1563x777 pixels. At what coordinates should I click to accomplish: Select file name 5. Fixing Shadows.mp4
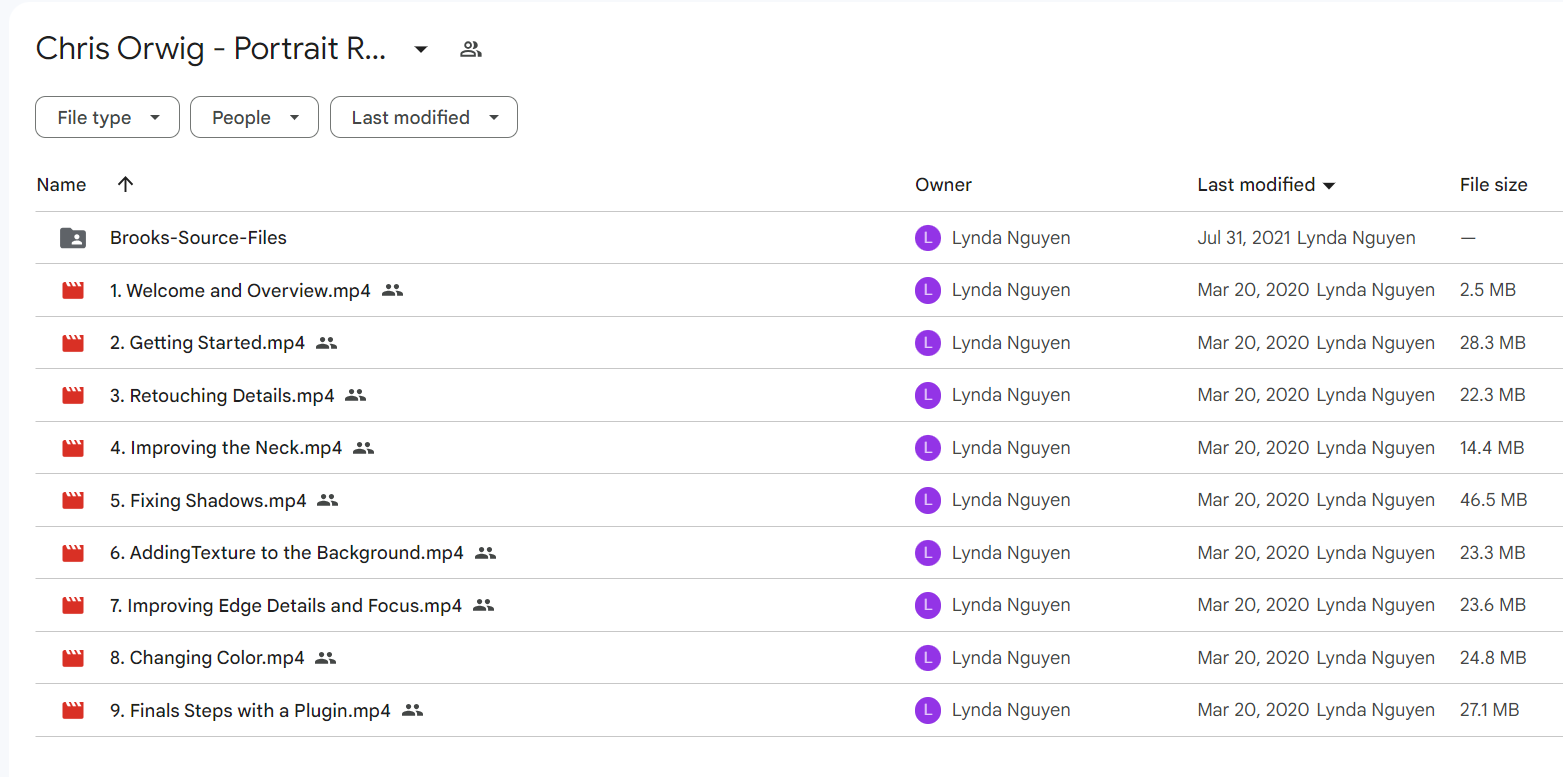pos(208,501)
